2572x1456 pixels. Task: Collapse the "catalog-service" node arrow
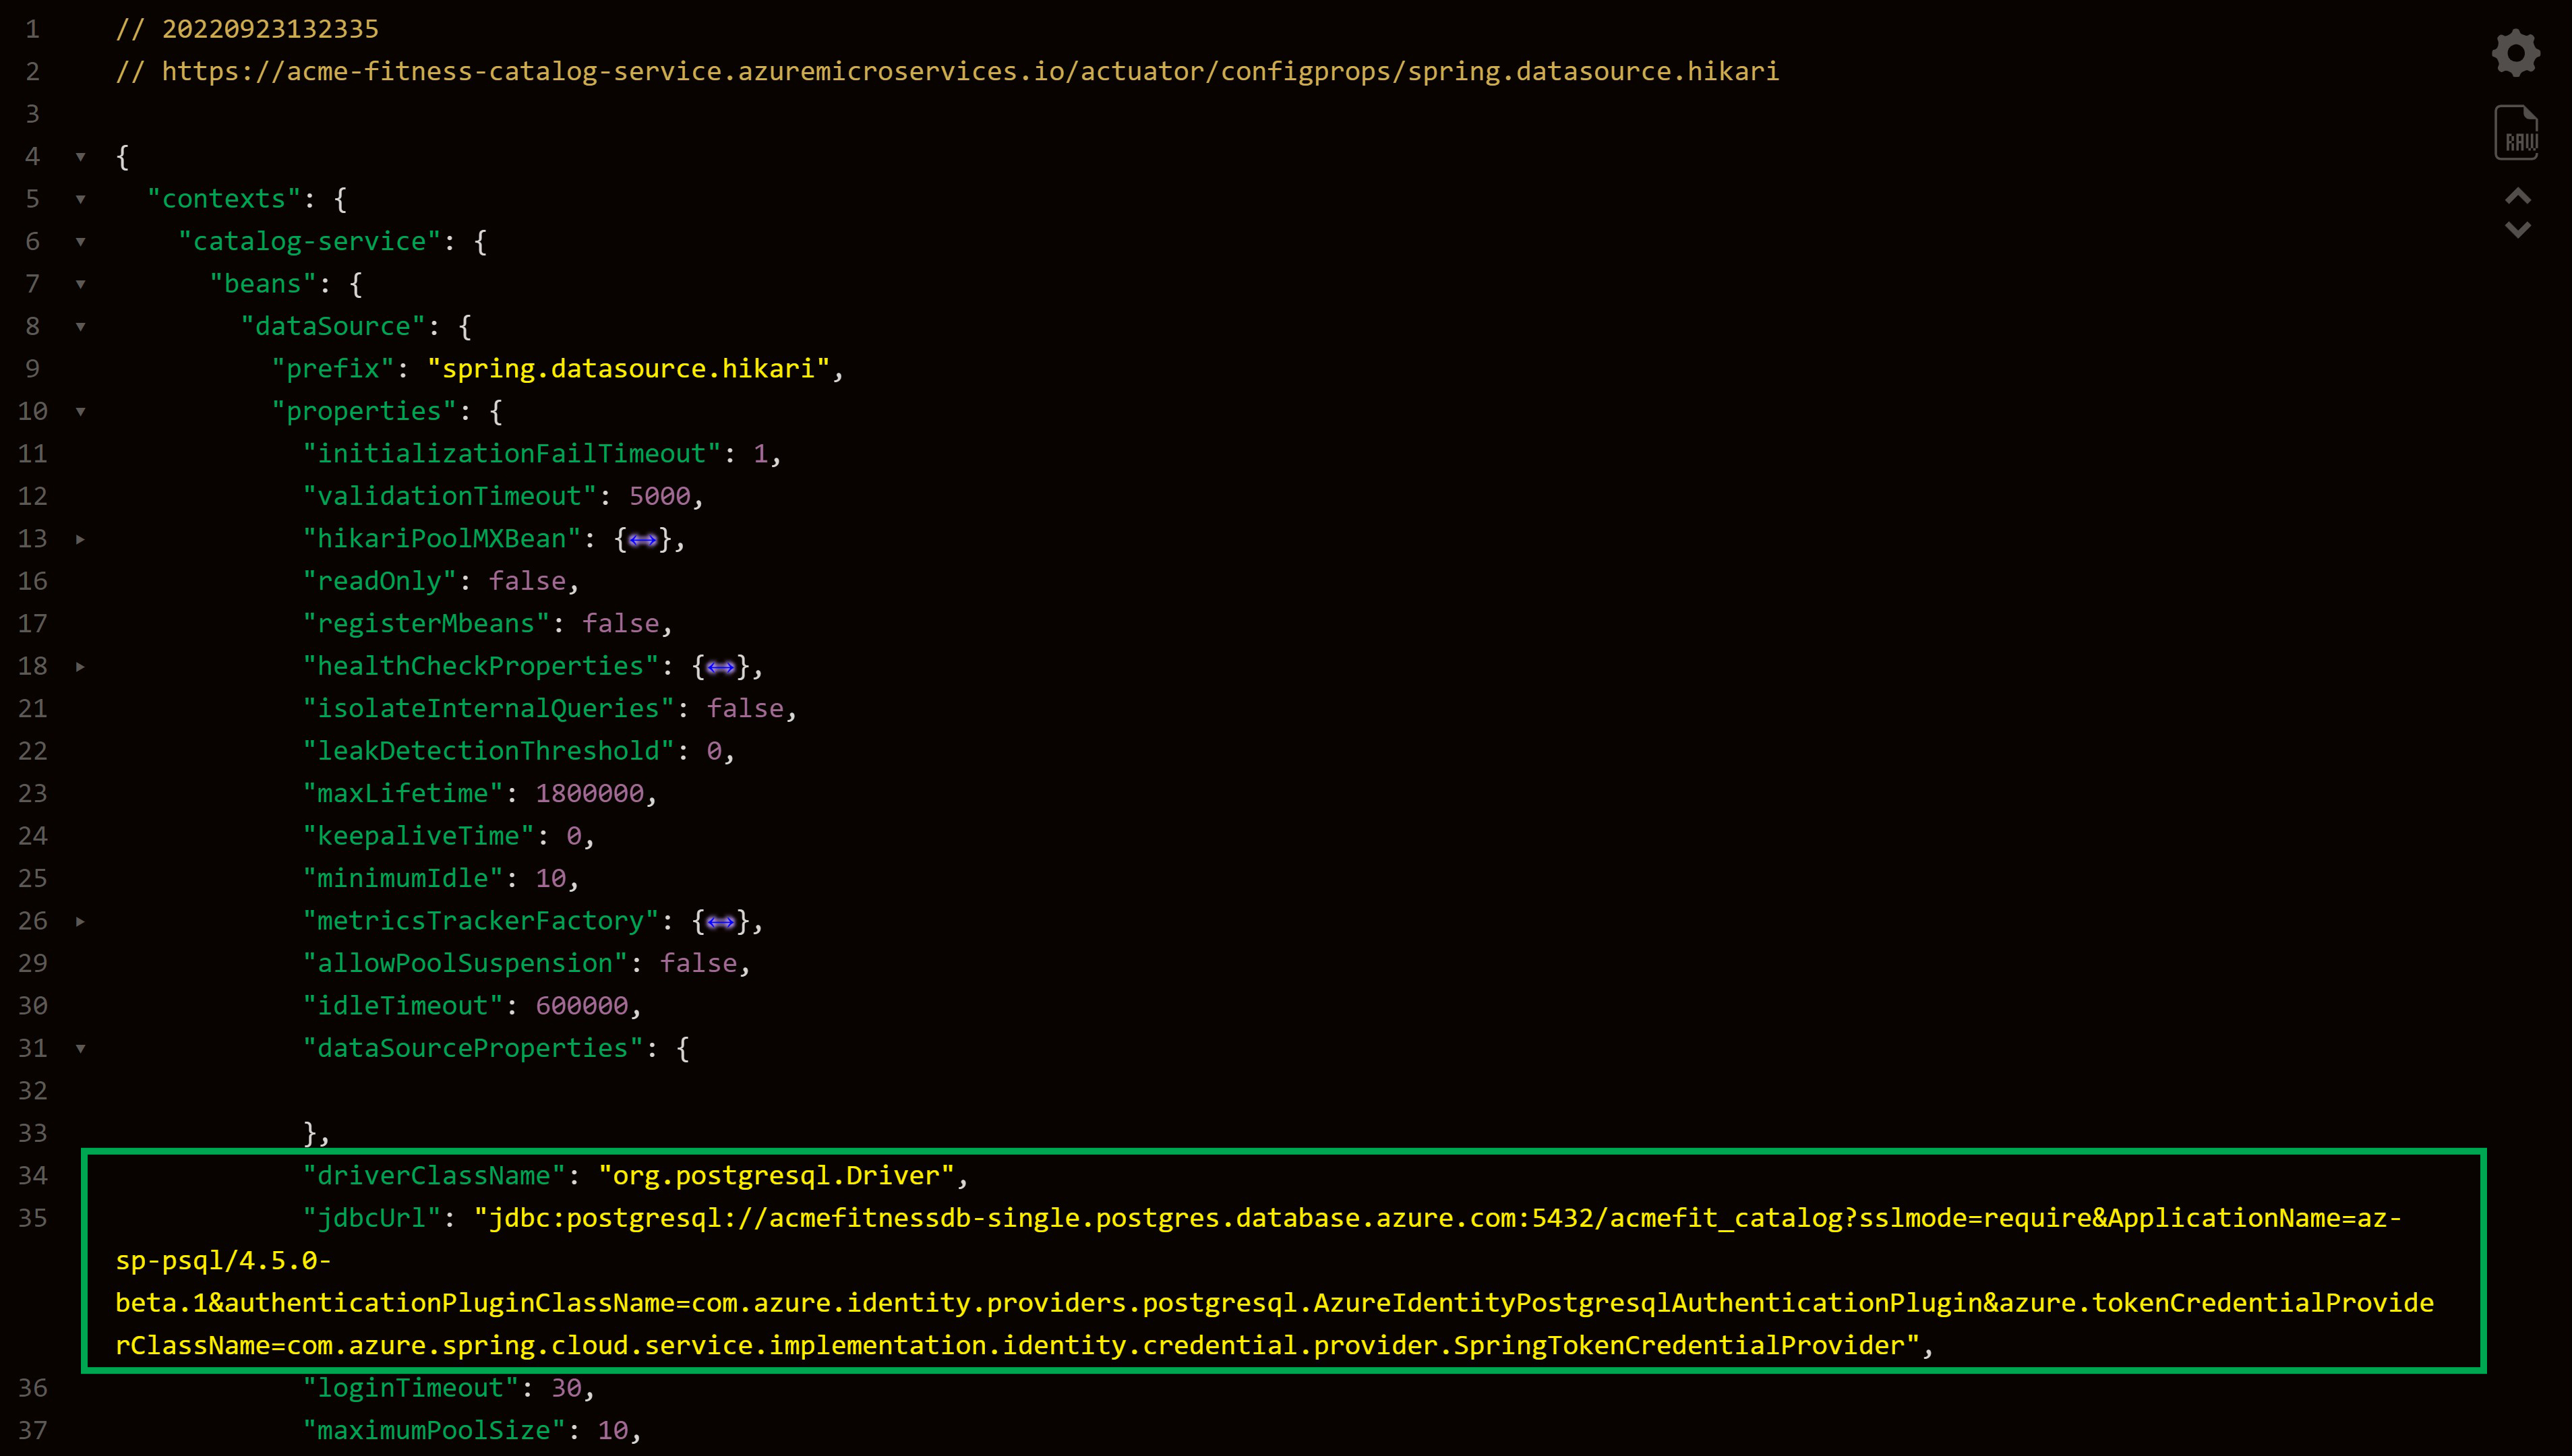(81, 242)
